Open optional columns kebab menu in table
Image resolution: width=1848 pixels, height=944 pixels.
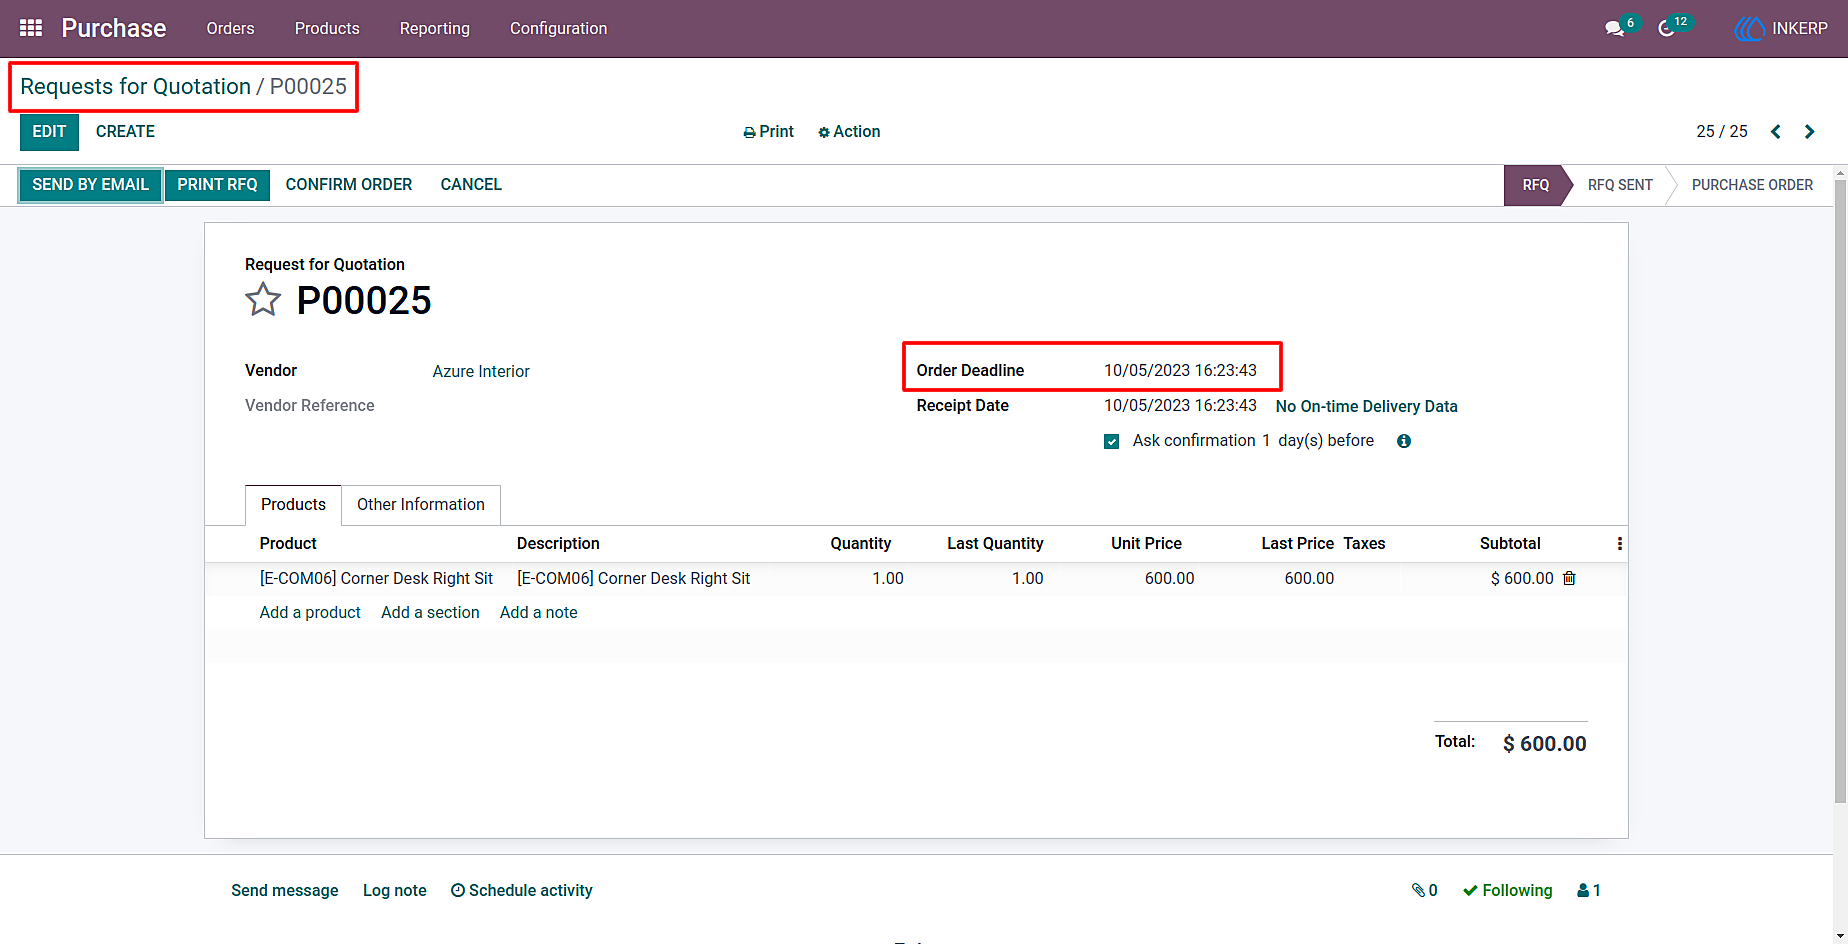(x=1619, y=544)
